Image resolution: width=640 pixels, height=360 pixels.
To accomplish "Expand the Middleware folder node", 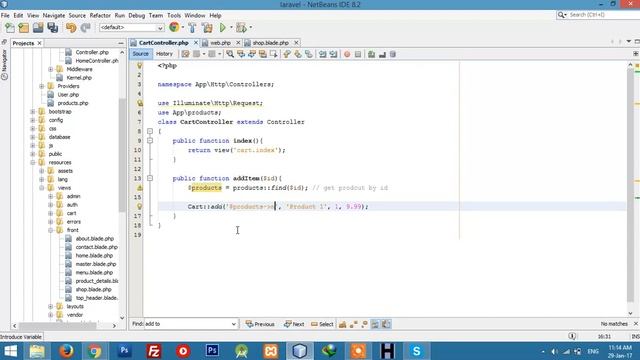I will pyautogui.click(x=51, y=69).
